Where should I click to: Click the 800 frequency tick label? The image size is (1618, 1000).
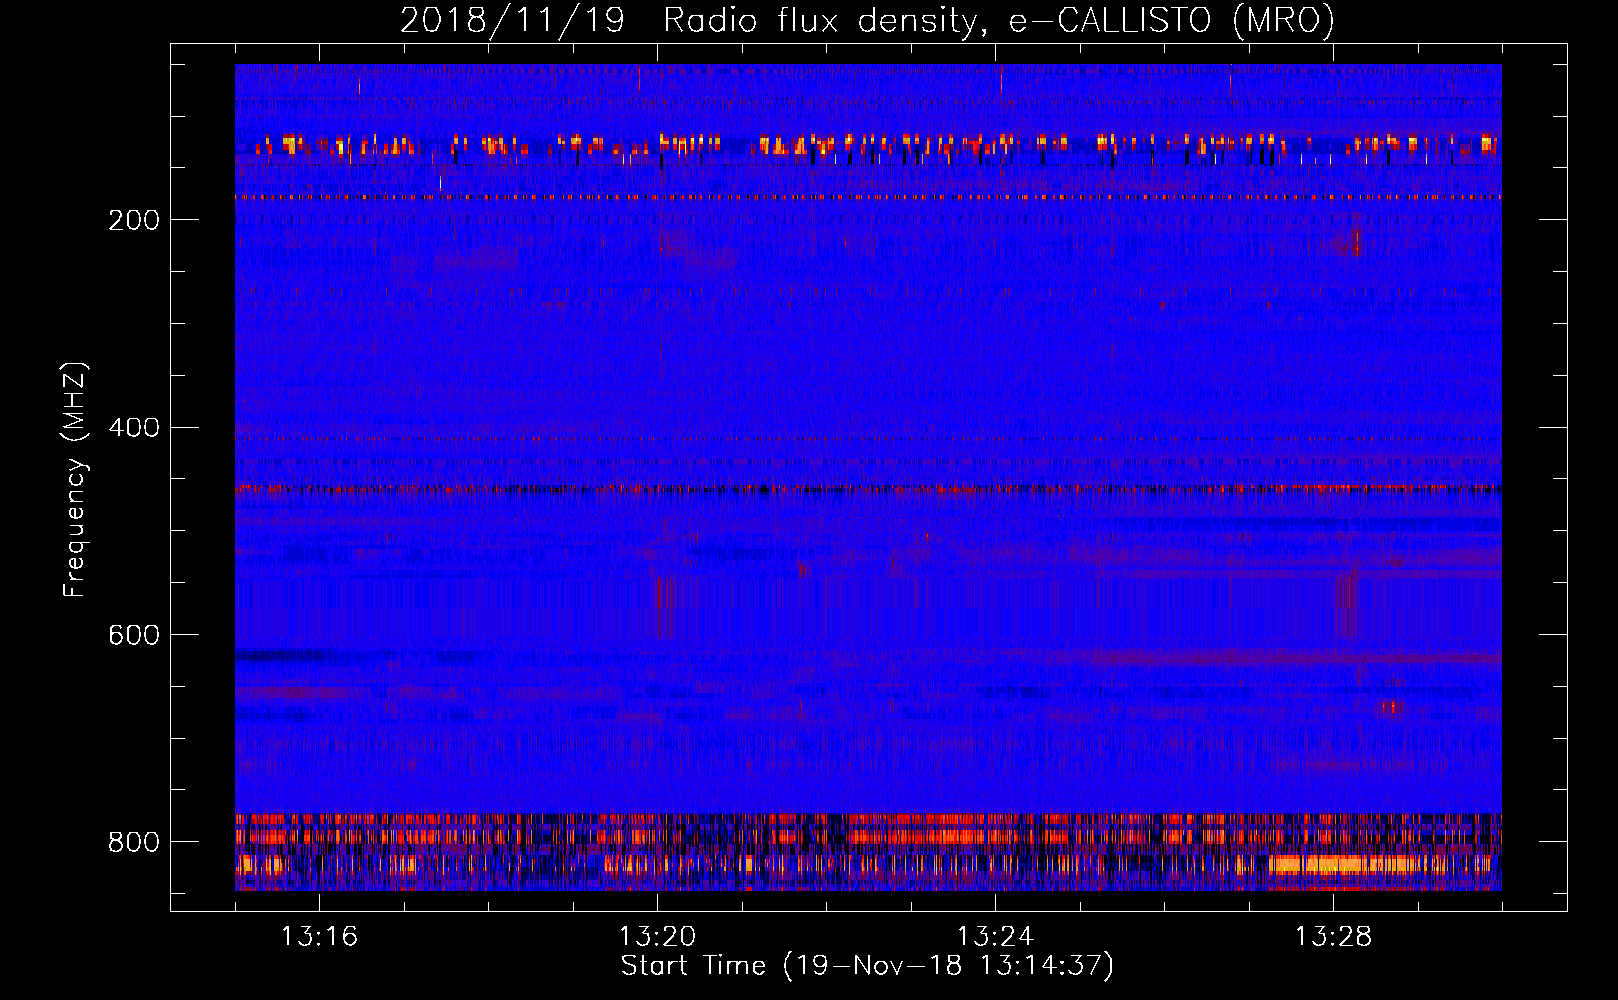[x=133, y=842]
